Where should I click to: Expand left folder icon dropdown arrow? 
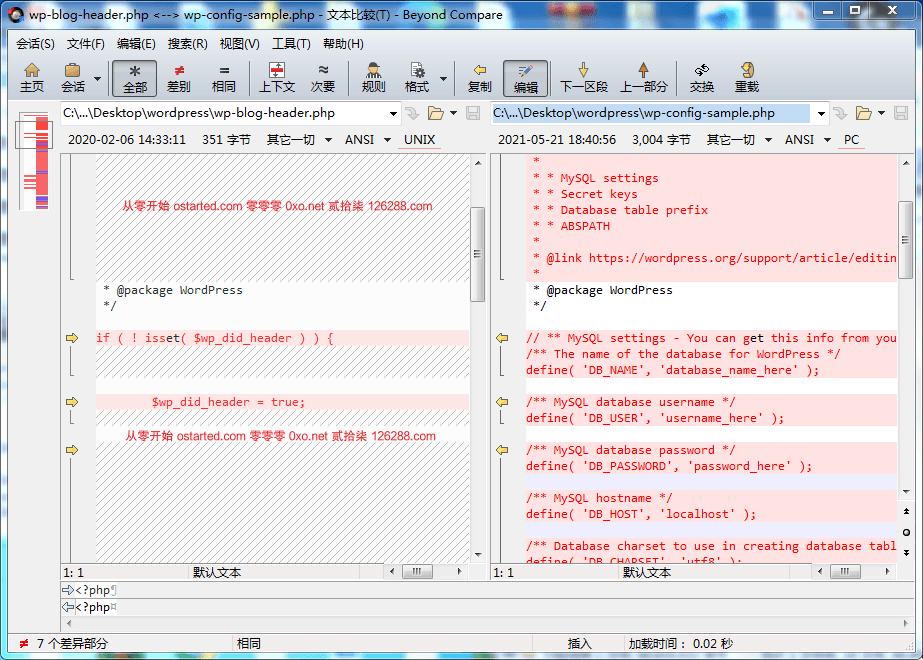pyautogui.click(x=453, y=113)
